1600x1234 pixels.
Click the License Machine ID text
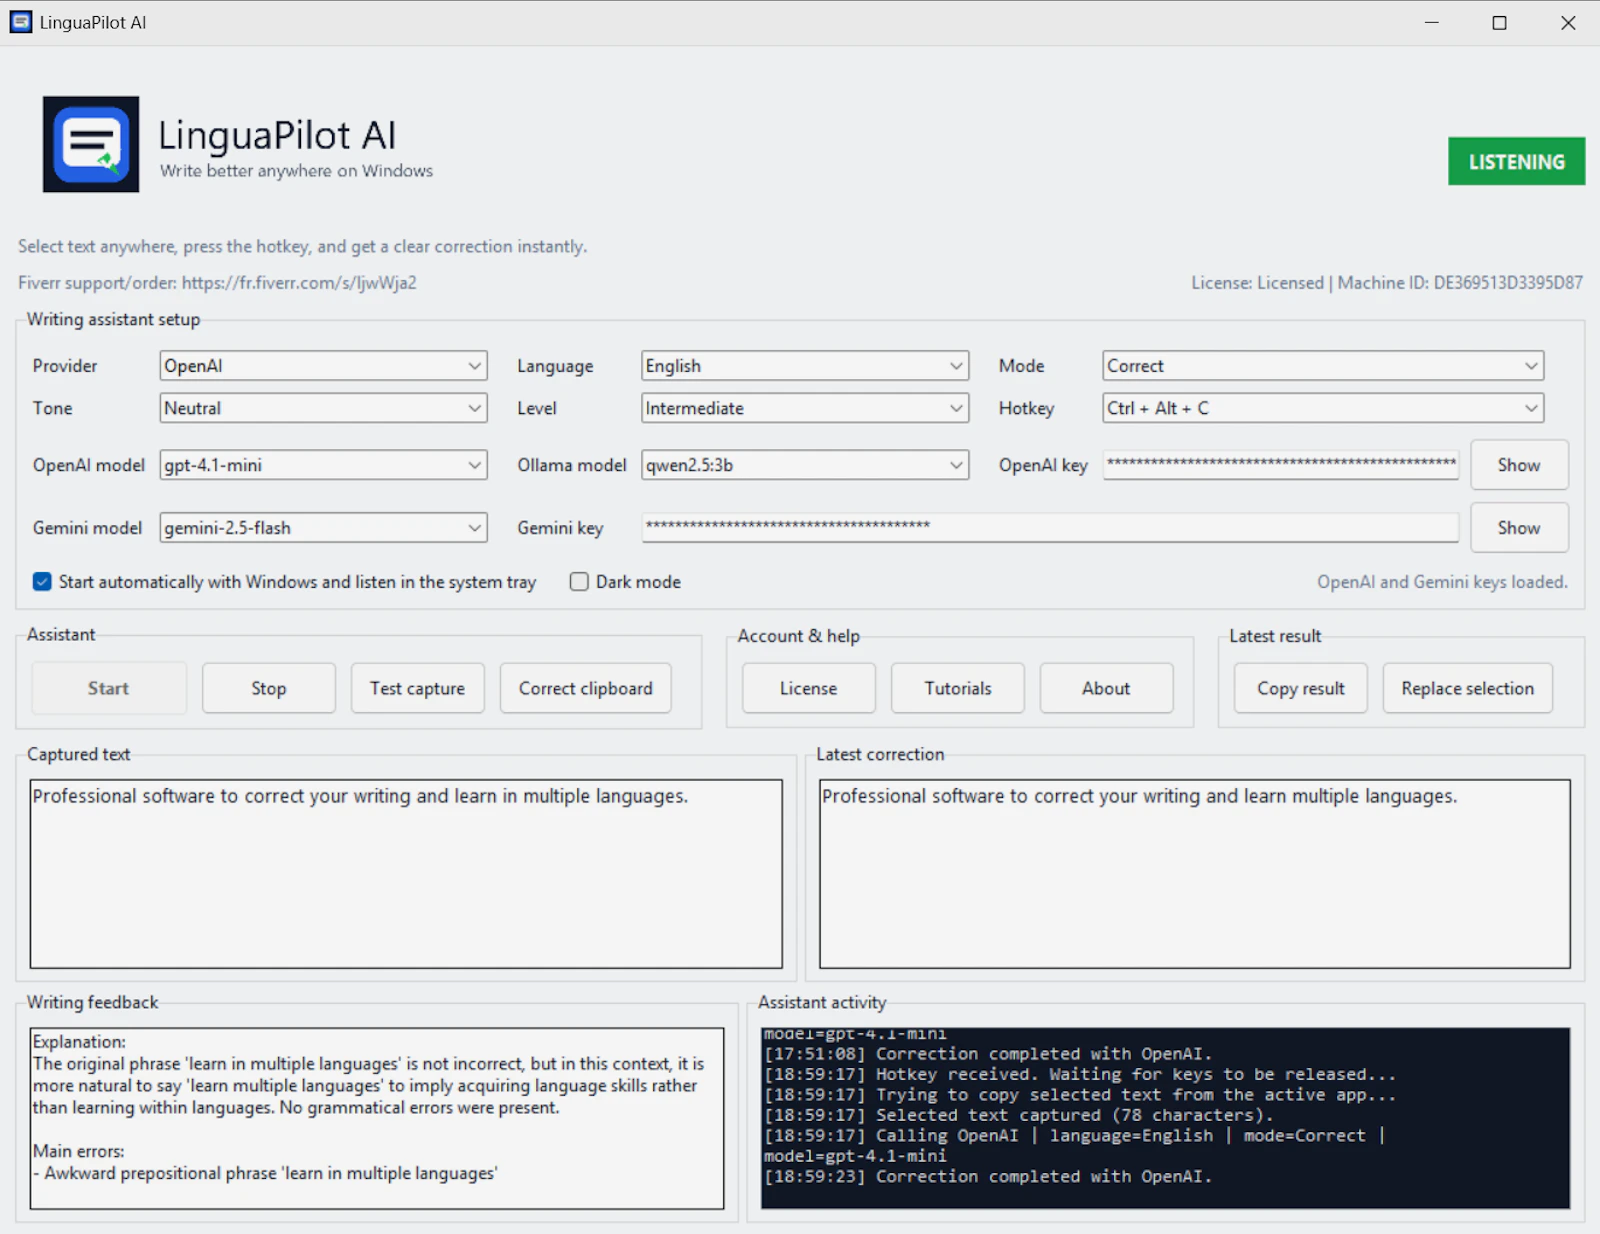[1387, 283]
